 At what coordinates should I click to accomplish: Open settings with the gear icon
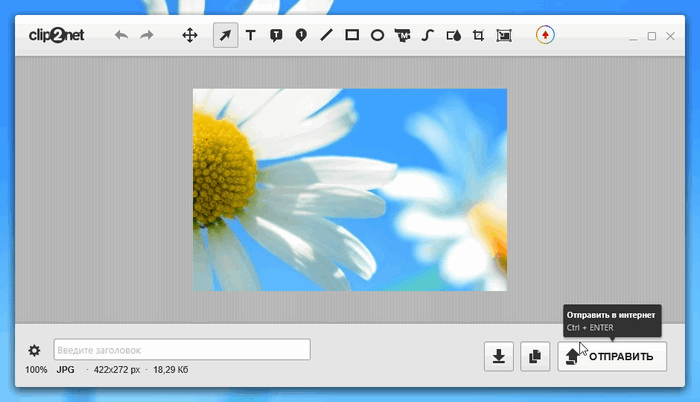coord(34,350)
